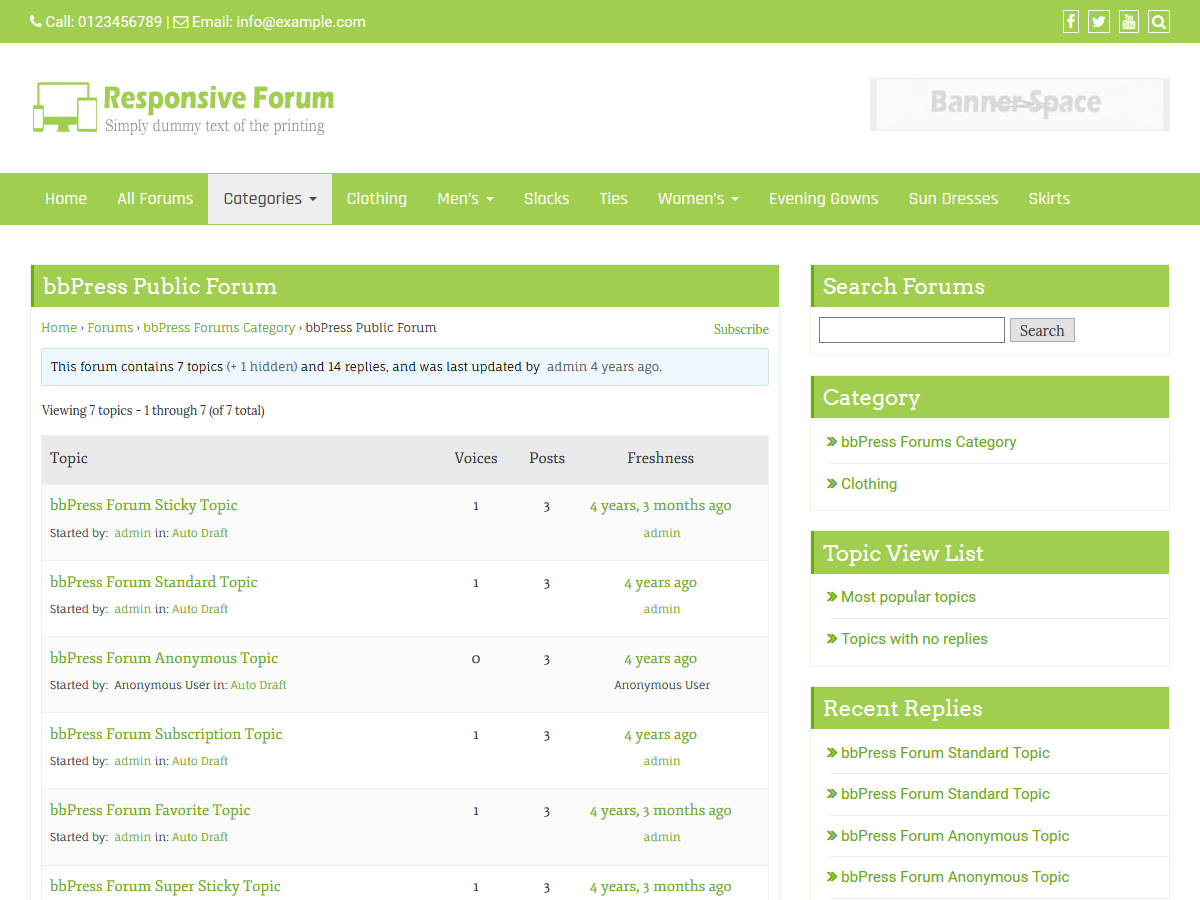Viewport: 1200px width, 900px height.
Task: Open second Standard Topic recent reply
Action: (945, 794)
